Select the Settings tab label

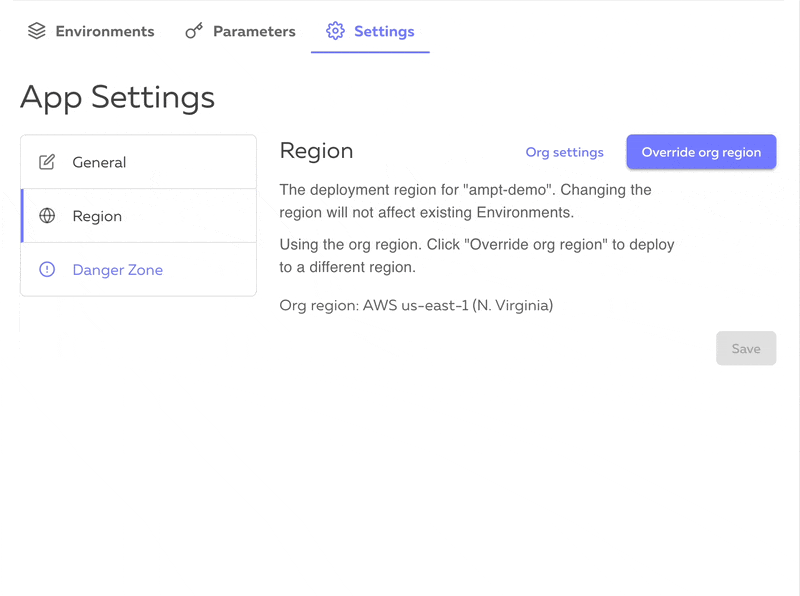(384, 32)
